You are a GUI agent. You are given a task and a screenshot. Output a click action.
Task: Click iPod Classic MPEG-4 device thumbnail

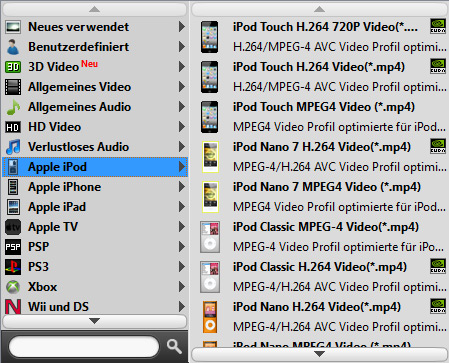click(x=210, y=237)
